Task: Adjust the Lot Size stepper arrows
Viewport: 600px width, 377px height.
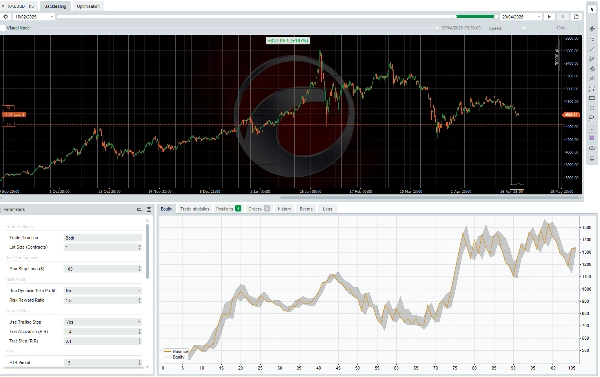Action: click(139, 247)
